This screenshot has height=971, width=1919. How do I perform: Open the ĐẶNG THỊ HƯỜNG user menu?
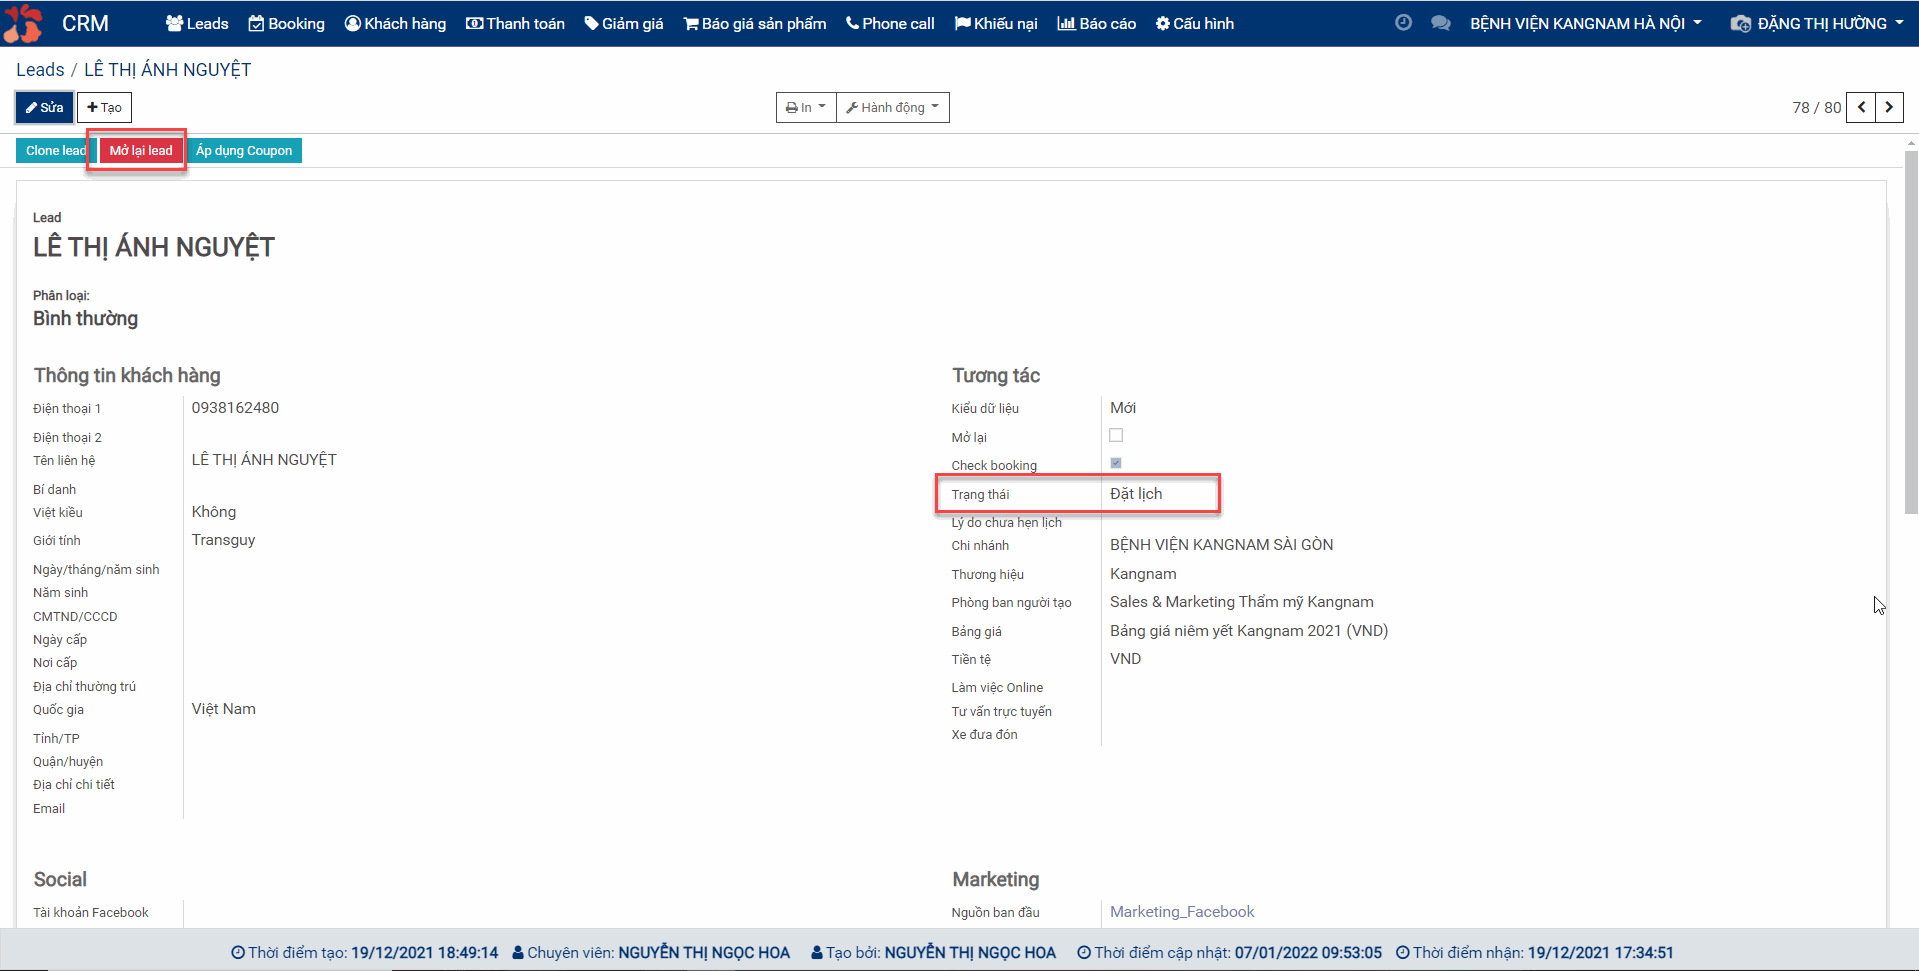click(x=1817, y=23)
